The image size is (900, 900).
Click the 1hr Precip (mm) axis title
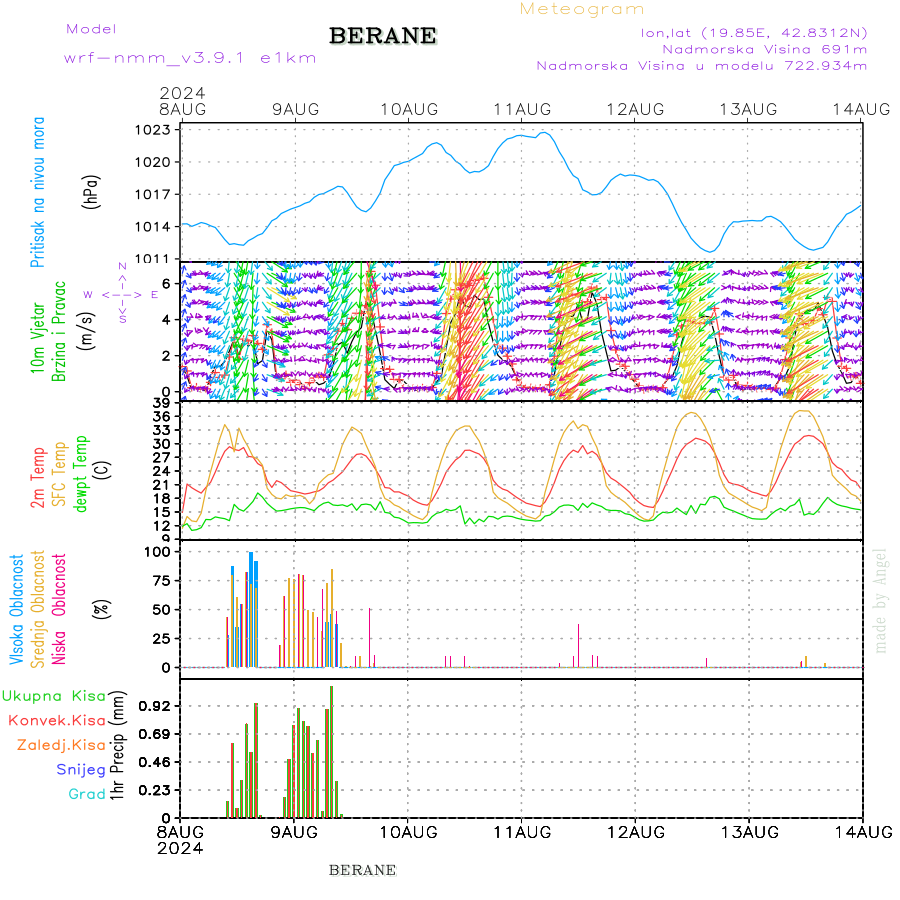pos(117,745)
